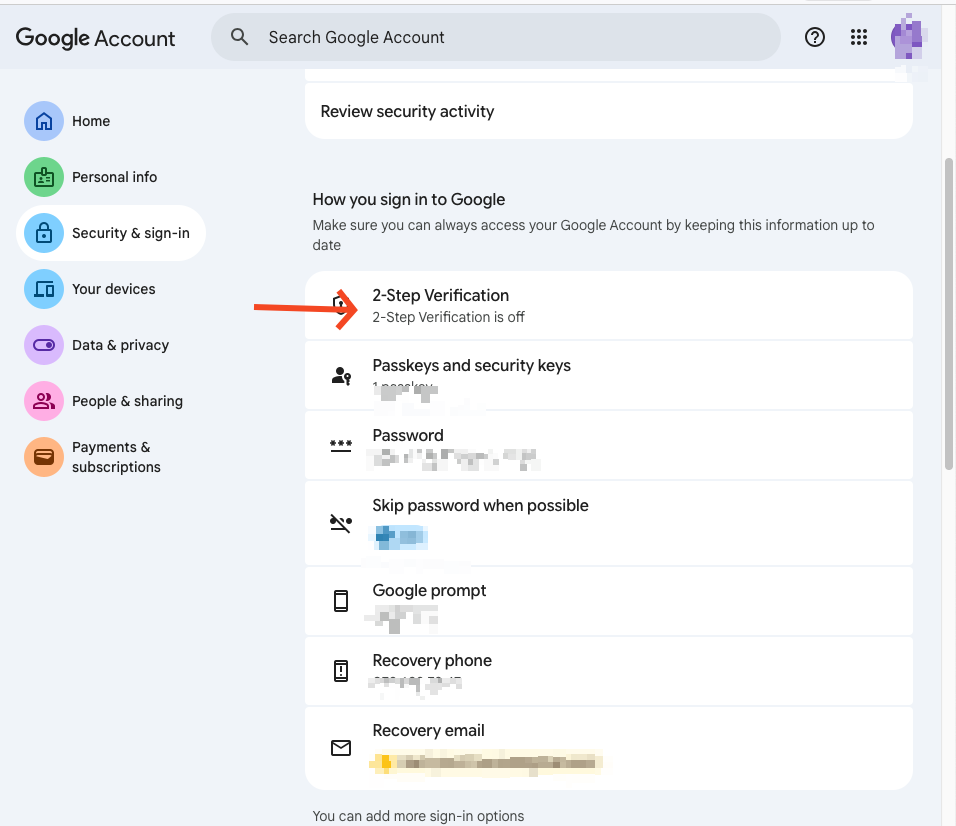
Task: Go to Your devices section
Action: pos(113,289)
